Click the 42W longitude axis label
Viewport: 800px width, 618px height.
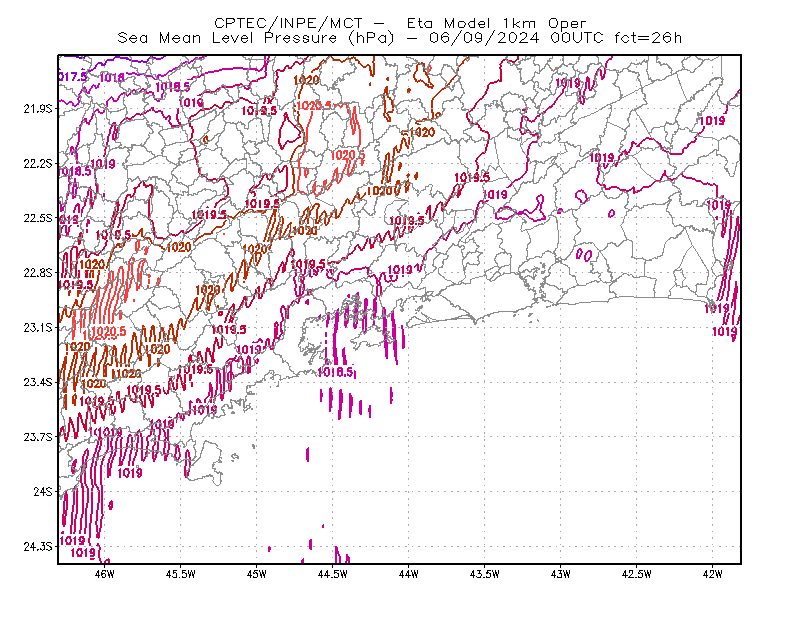point(713,574)
